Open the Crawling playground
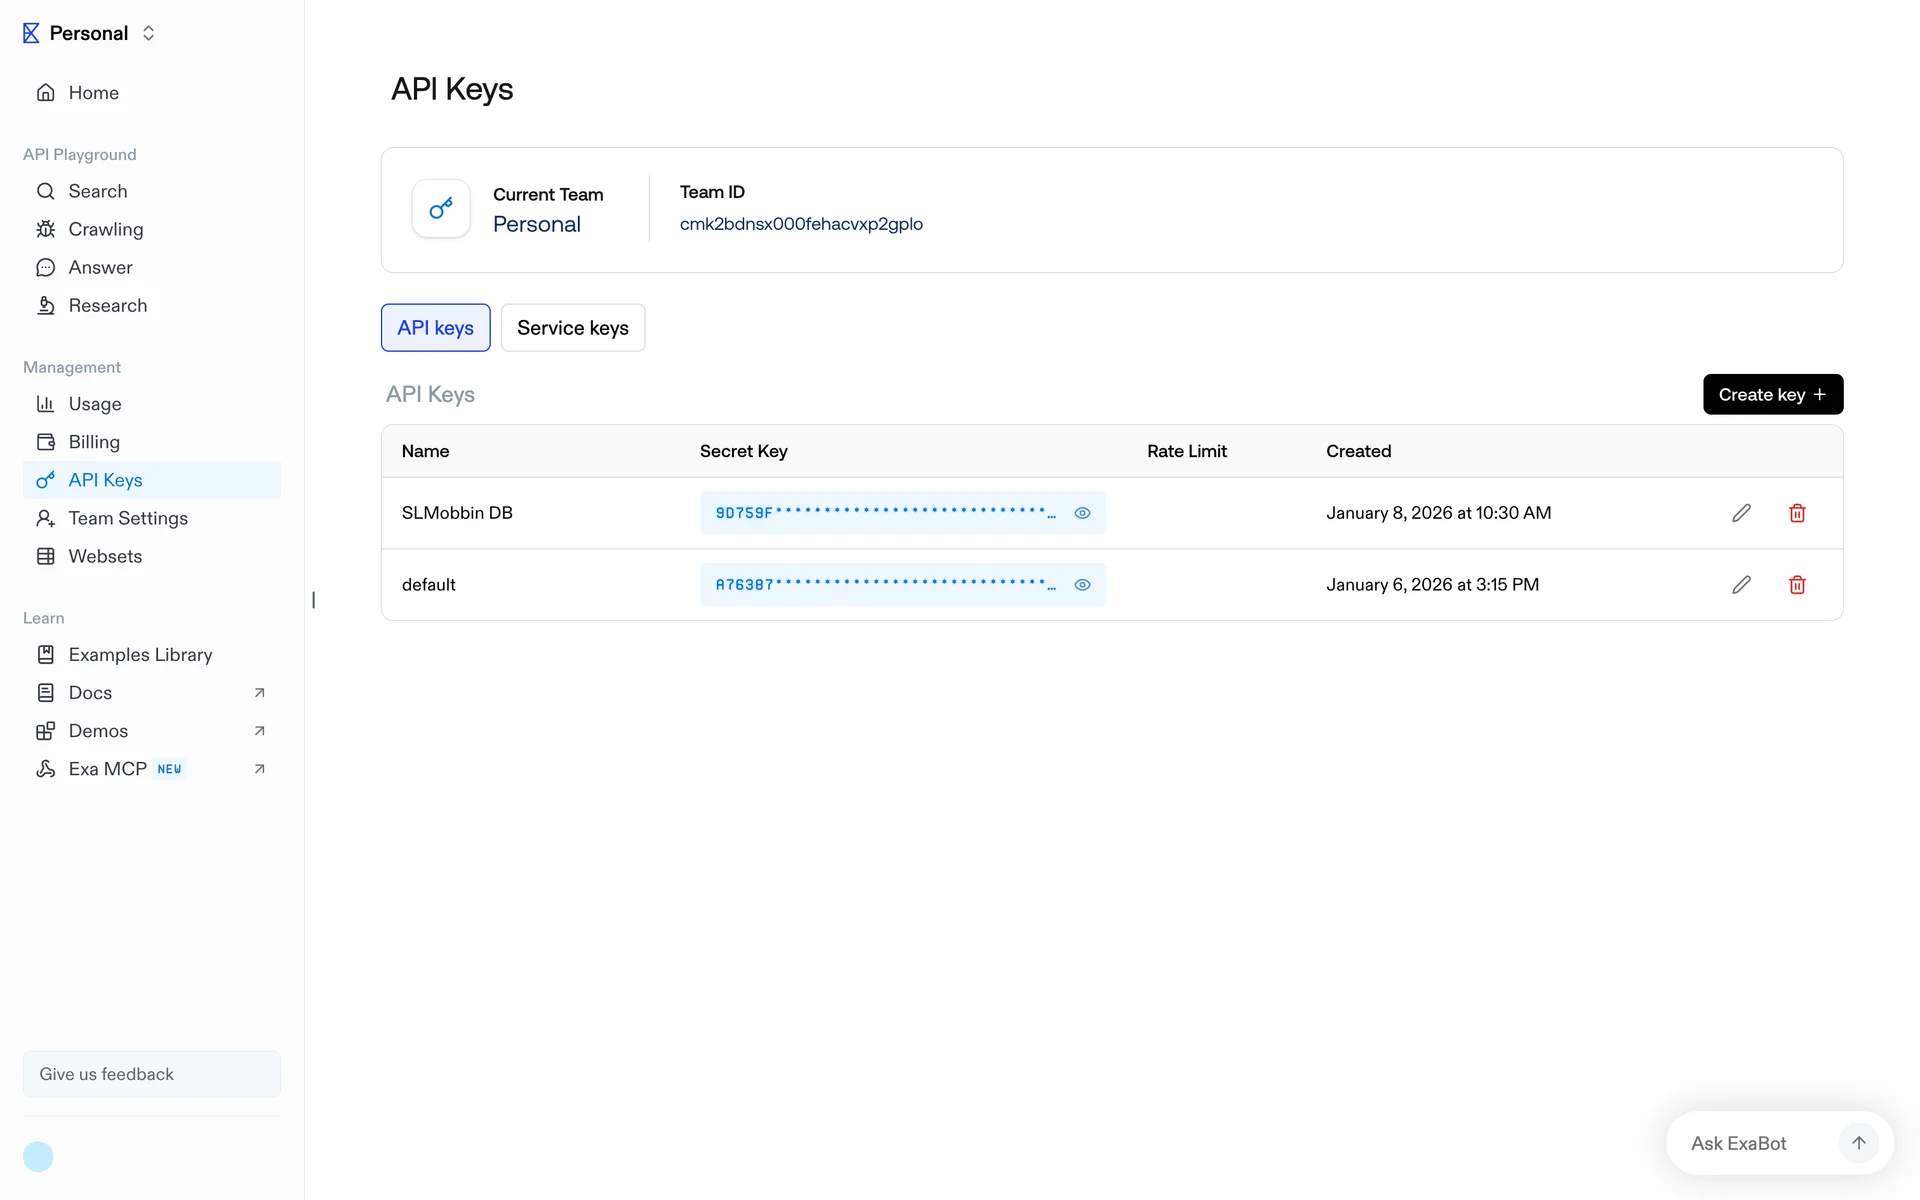Viewport: 1920px width, 1200px height. [x=105, y=229]
